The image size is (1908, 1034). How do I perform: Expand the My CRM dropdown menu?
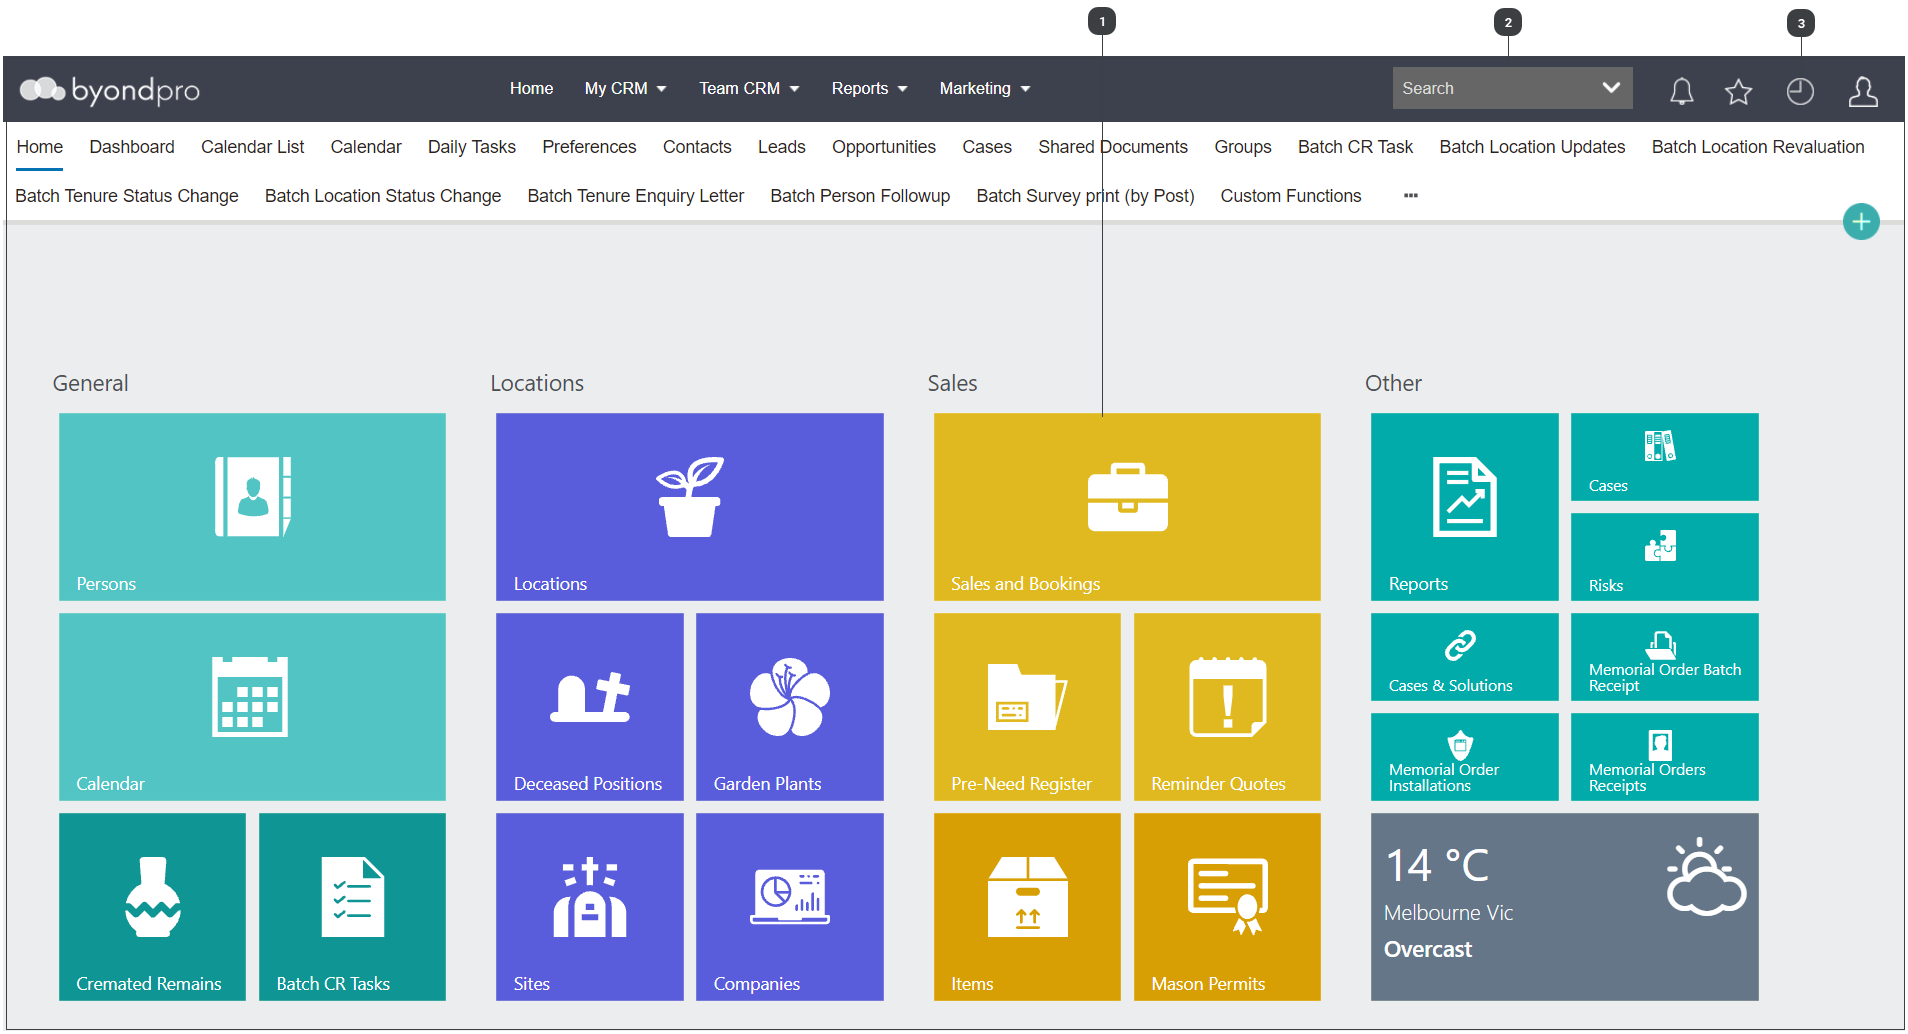[625, 88]
